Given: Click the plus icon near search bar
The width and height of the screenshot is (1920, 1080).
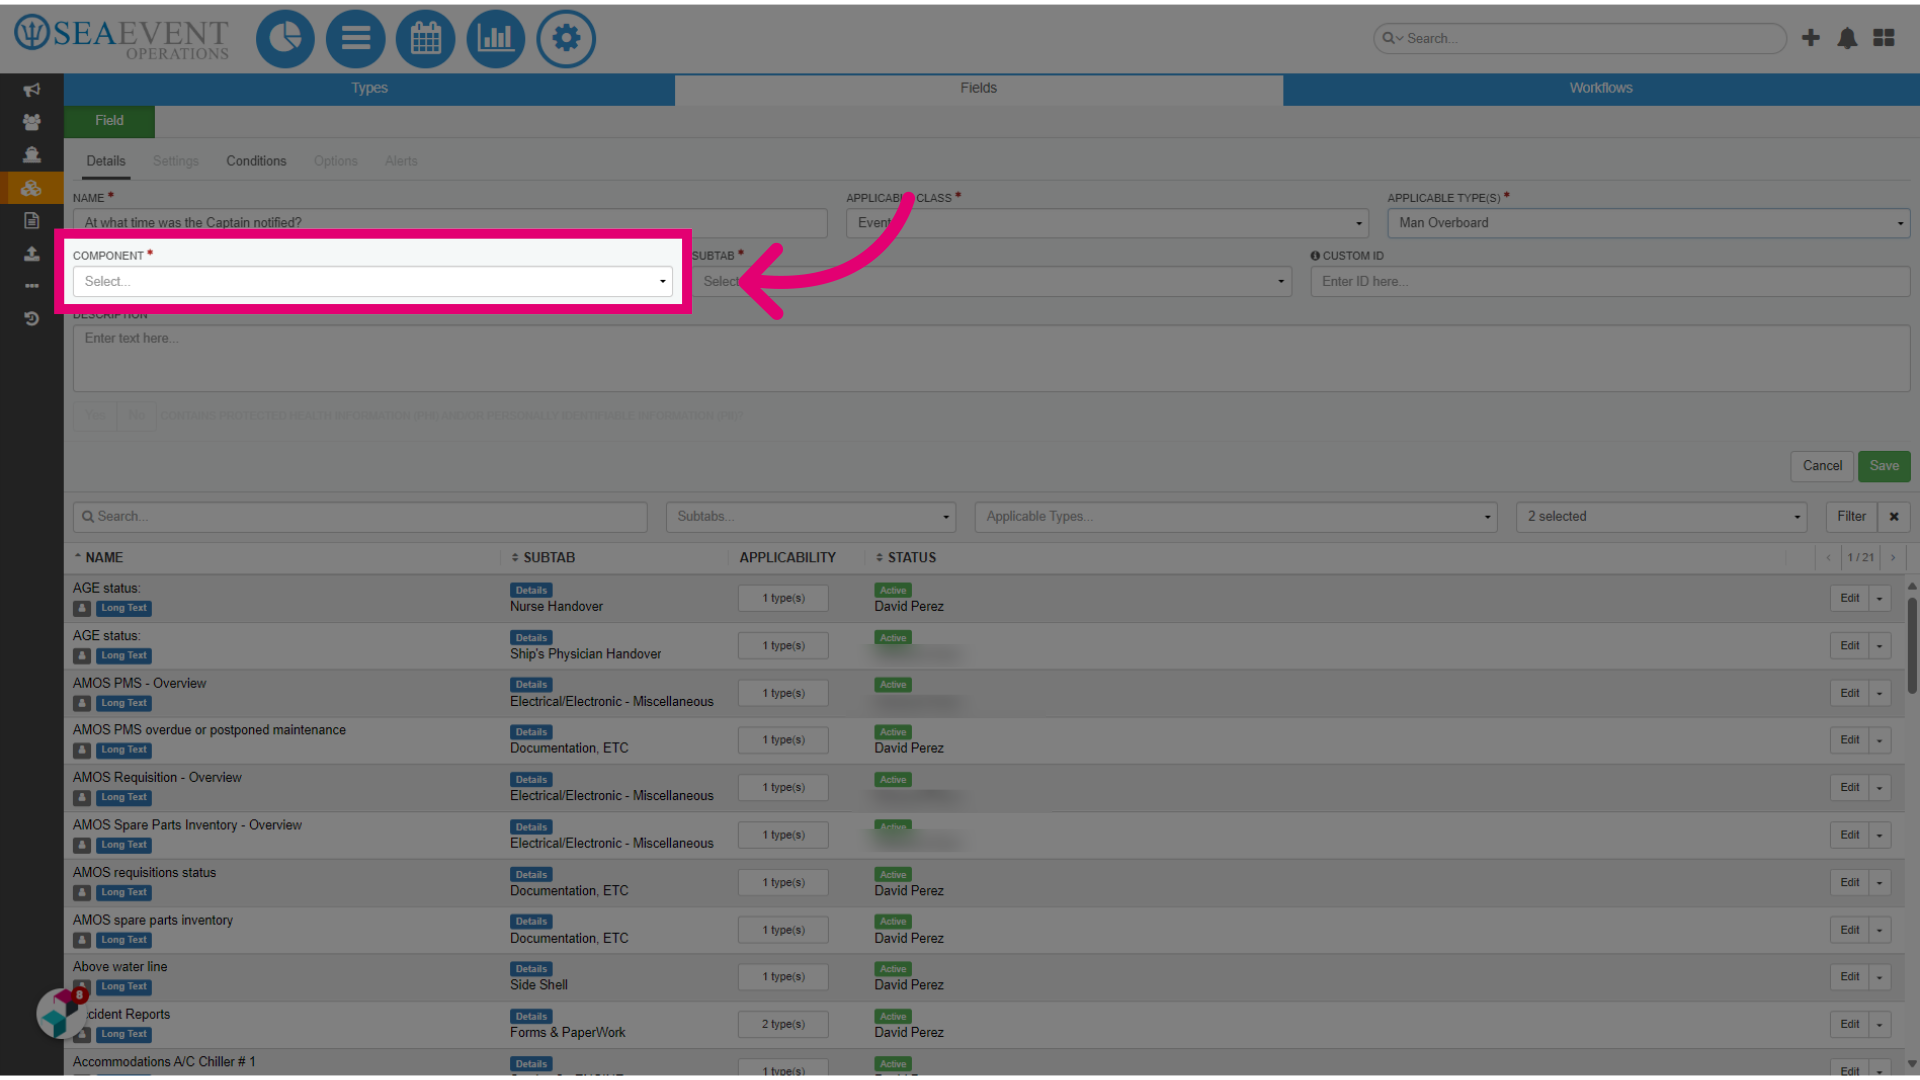Looking at the screenshot, I should click(1811, 38).
